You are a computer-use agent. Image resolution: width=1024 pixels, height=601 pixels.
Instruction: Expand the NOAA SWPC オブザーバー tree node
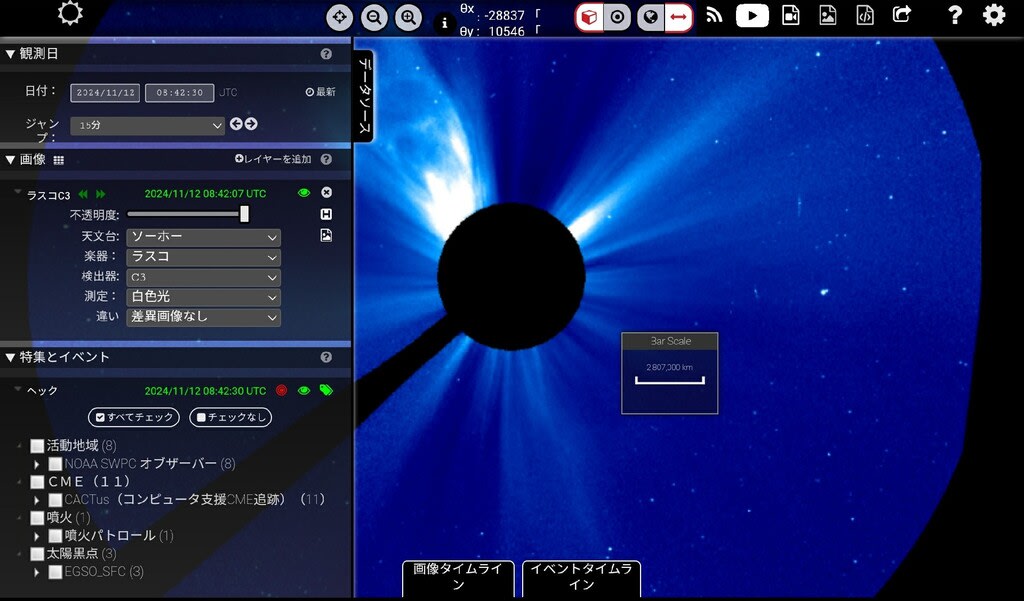click(x=37, y=464)
